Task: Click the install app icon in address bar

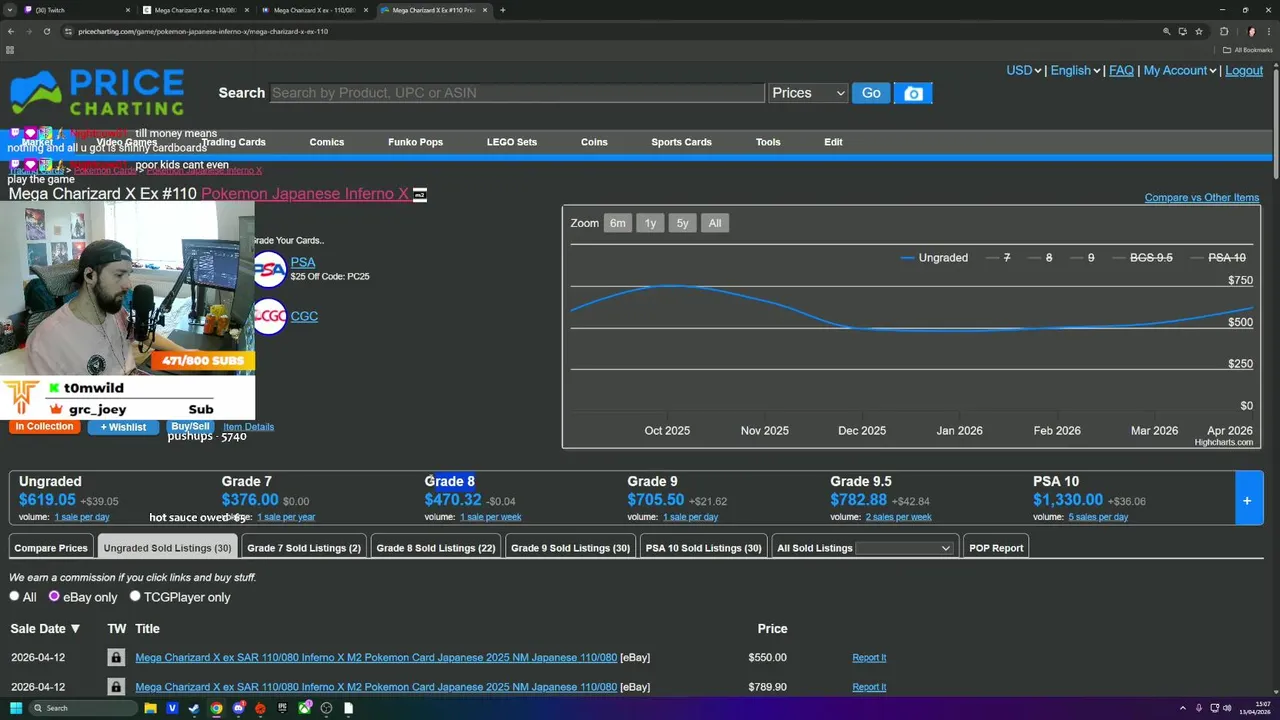Action: pos(1182,31)
